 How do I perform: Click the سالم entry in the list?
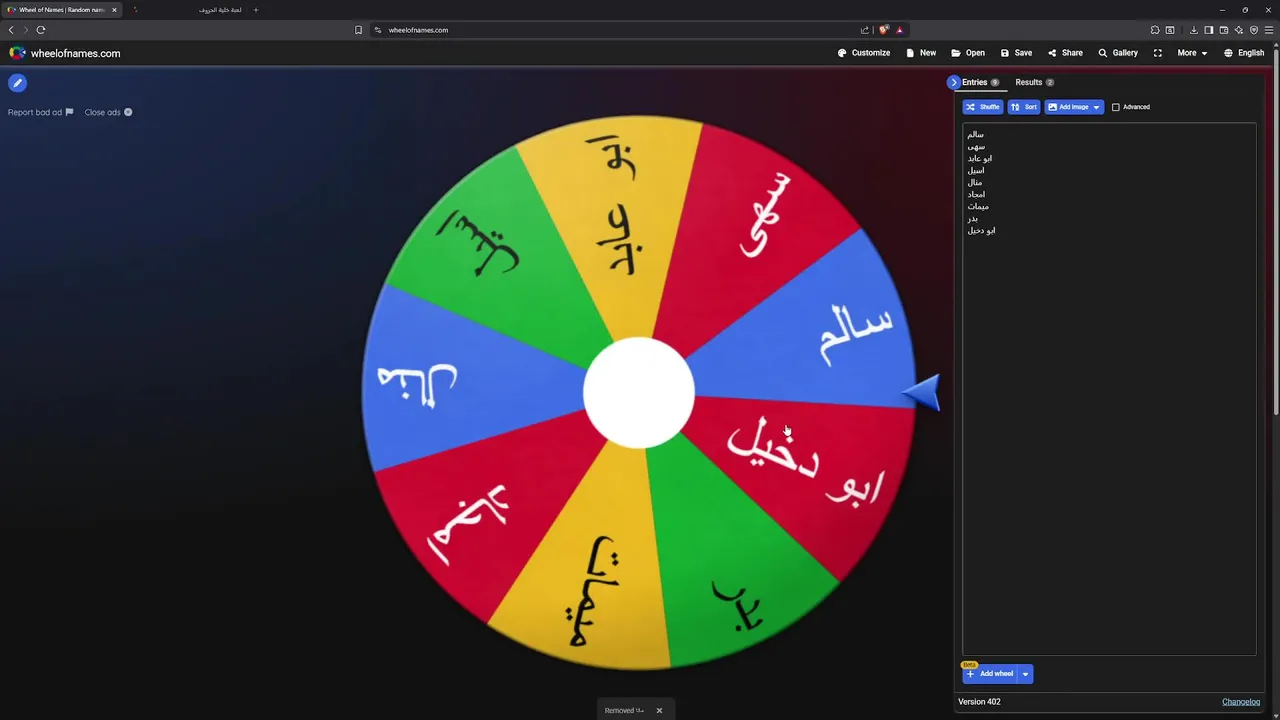pos(976,134)
